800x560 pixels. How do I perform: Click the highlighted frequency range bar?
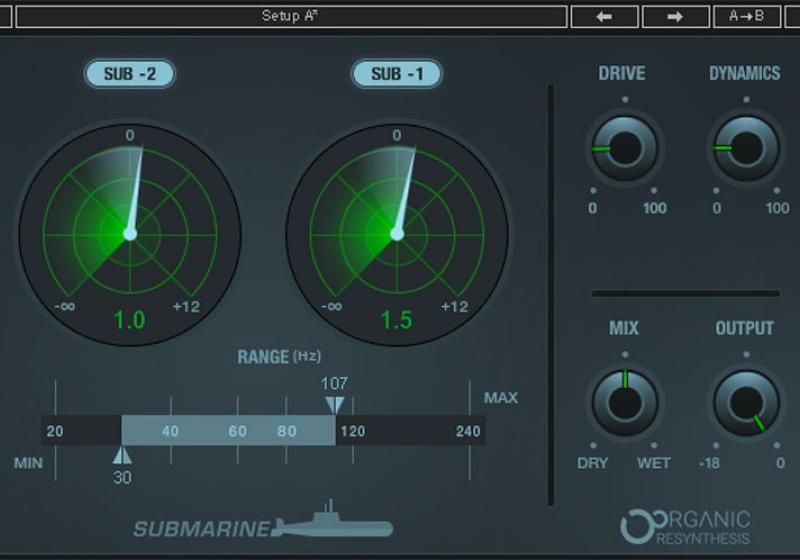228,431
